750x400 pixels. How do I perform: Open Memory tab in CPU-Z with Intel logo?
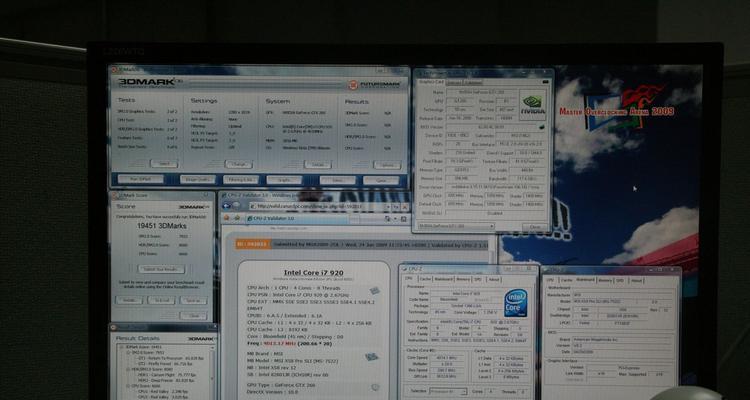click(462, 279)
